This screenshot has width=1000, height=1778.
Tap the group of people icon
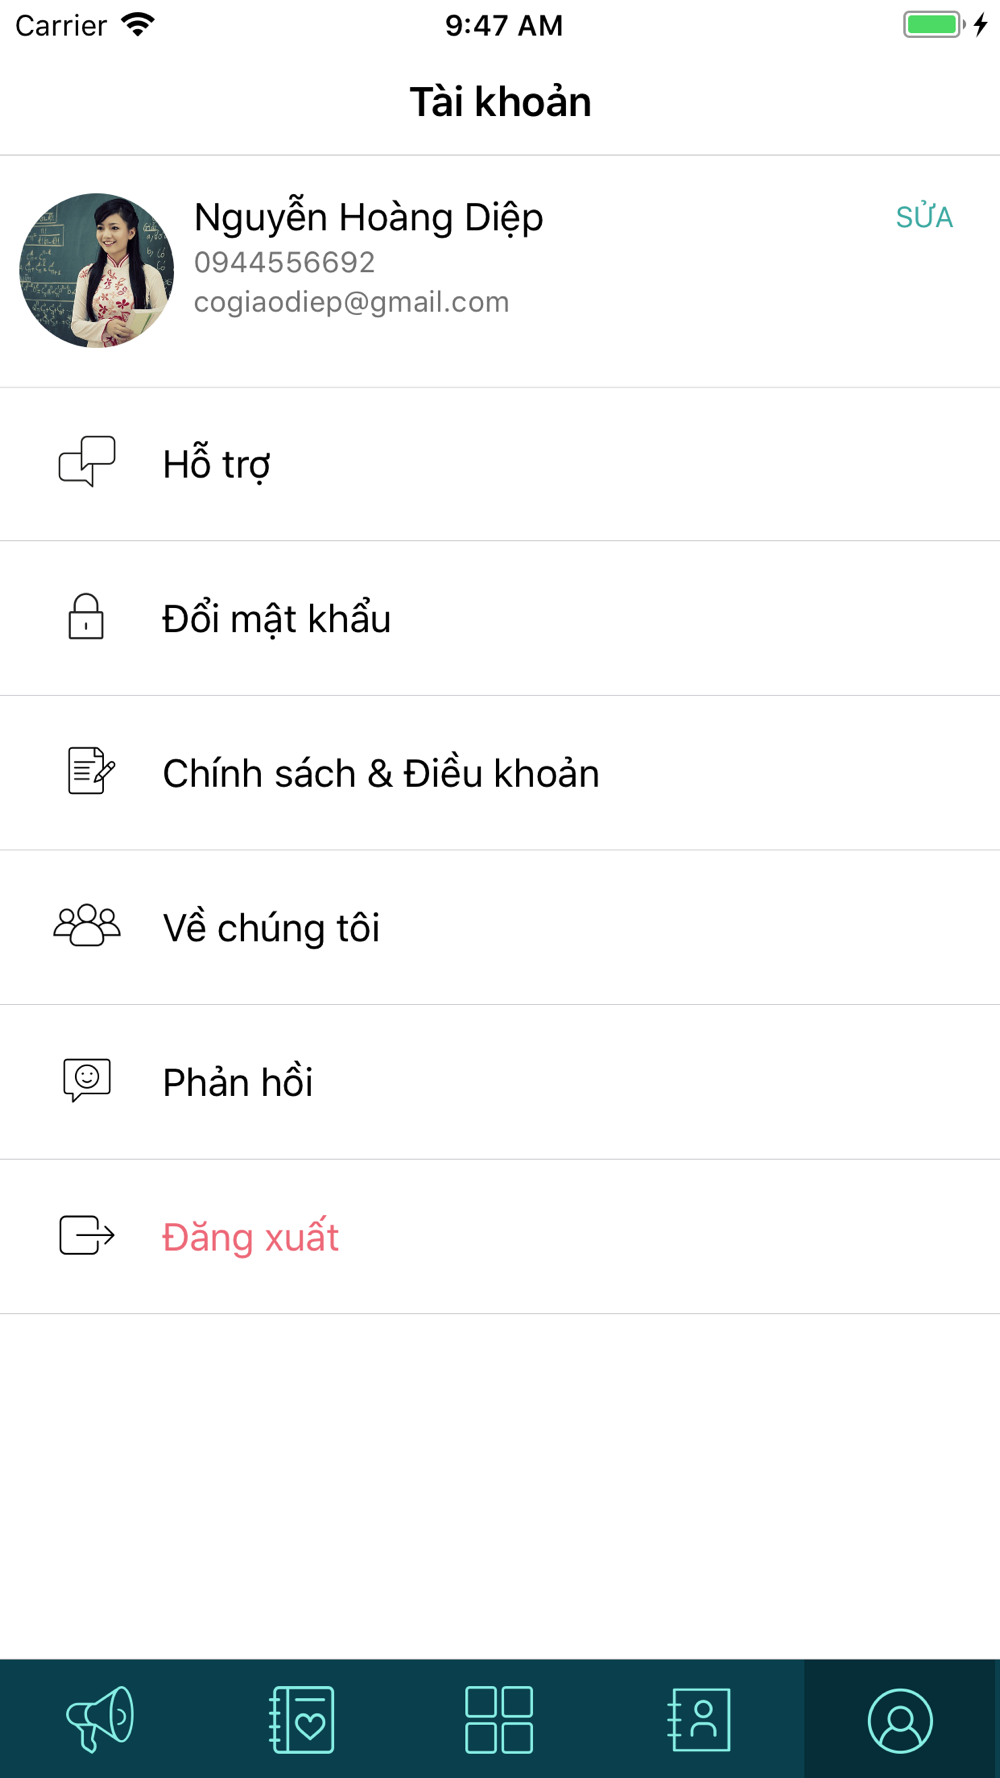point(87,926)
